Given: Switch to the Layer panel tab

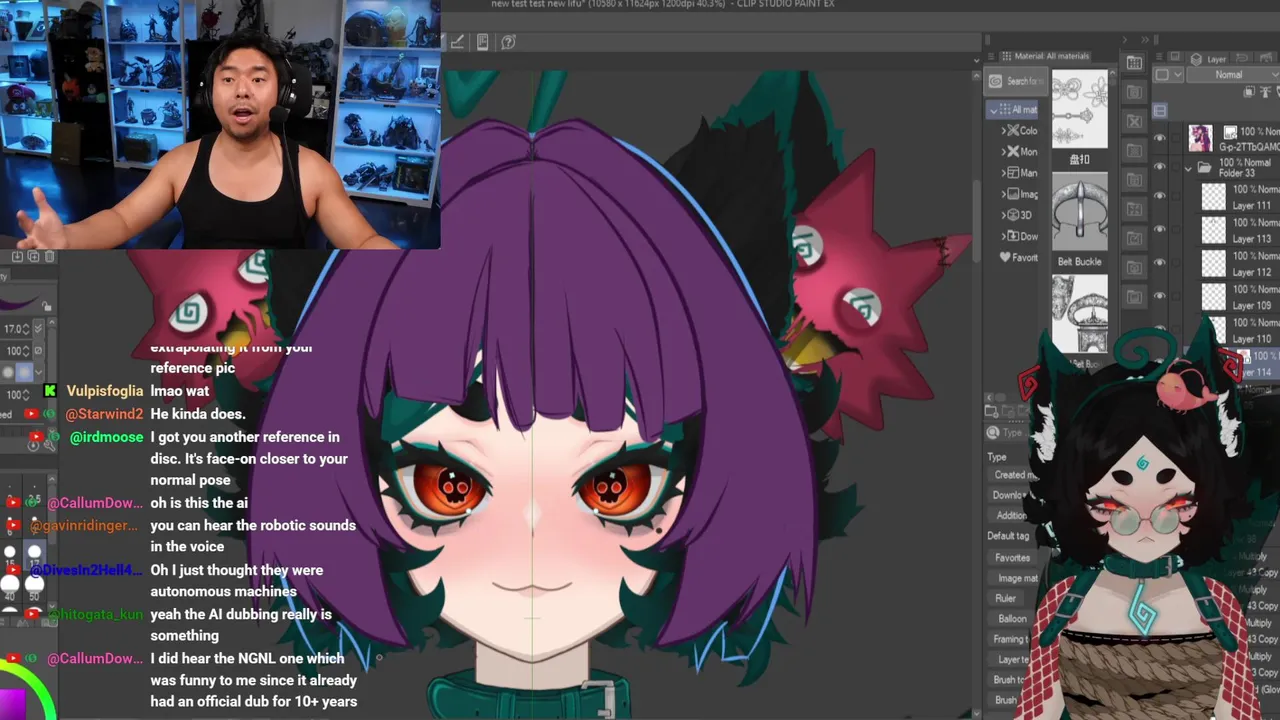Looking at the screenshot, I should pyautogui.click(x=1210, y=59).
